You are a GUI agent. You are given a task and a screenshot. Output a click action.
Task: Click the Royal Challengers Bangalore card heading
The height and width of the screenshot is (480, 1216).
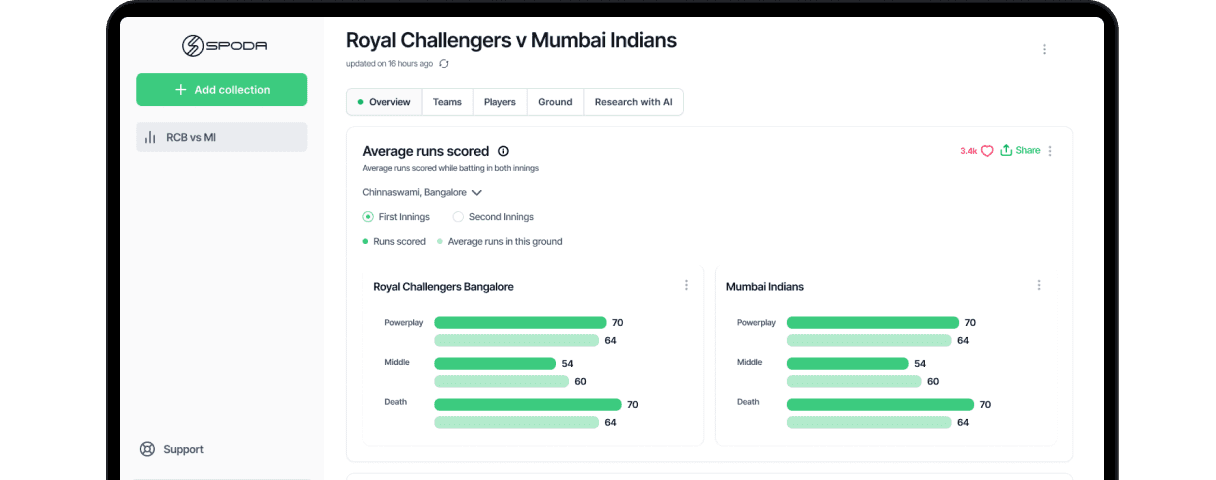point(443,287)
